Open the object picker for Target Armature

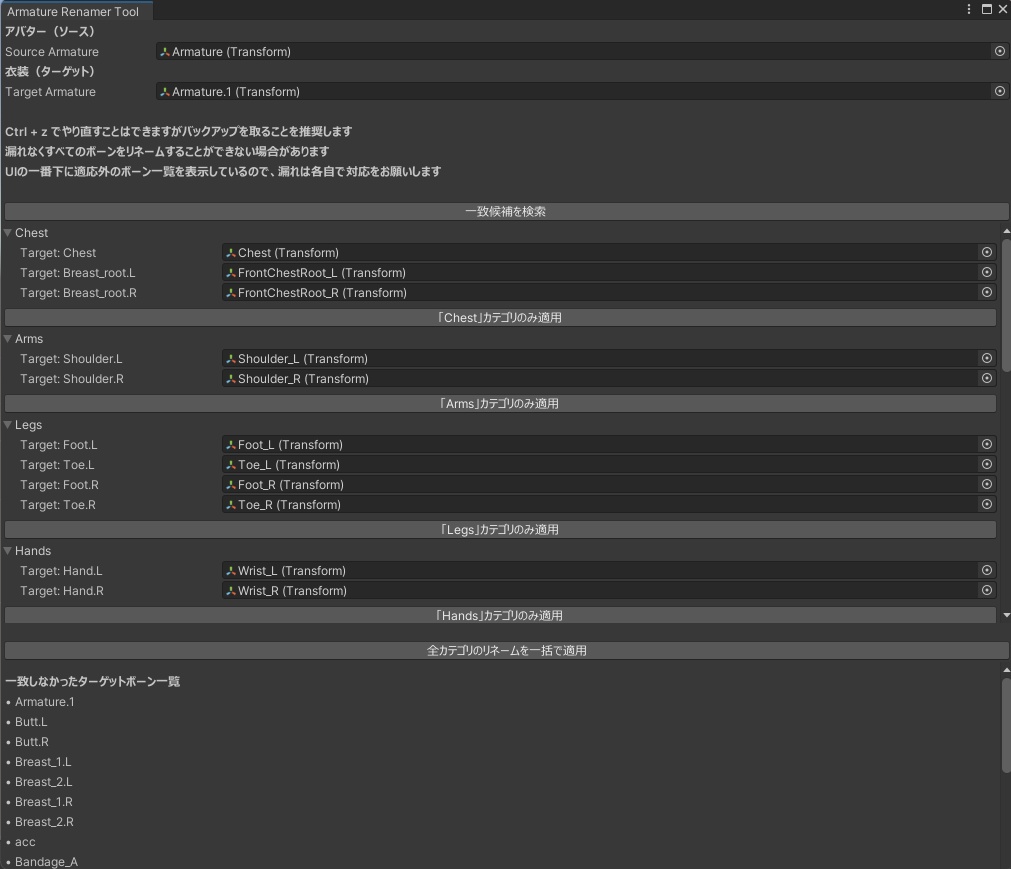[x=999, y=91]
